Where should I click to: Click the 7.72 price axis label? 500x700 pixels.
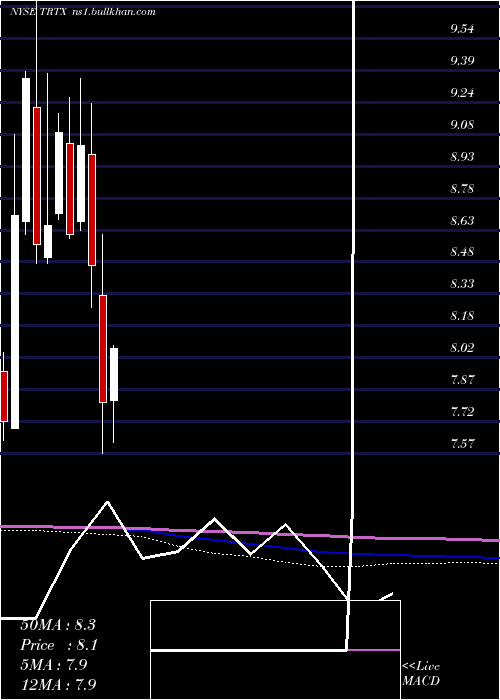(x=462, y=412)
